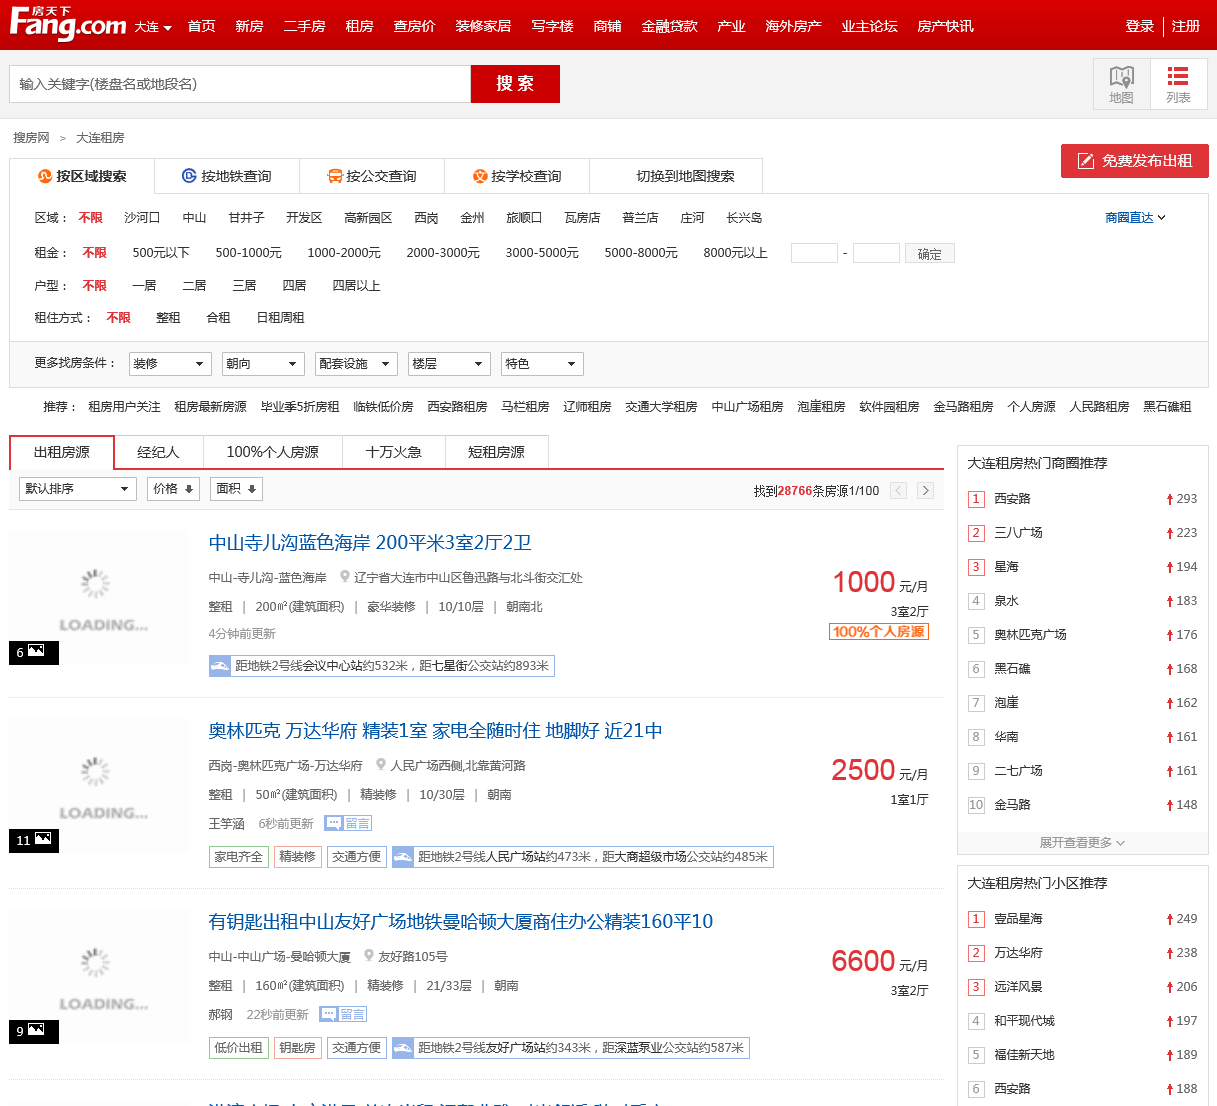1217x1106 pixels.
Task: Click the maximum rent input box
Action: click(876, 253)
